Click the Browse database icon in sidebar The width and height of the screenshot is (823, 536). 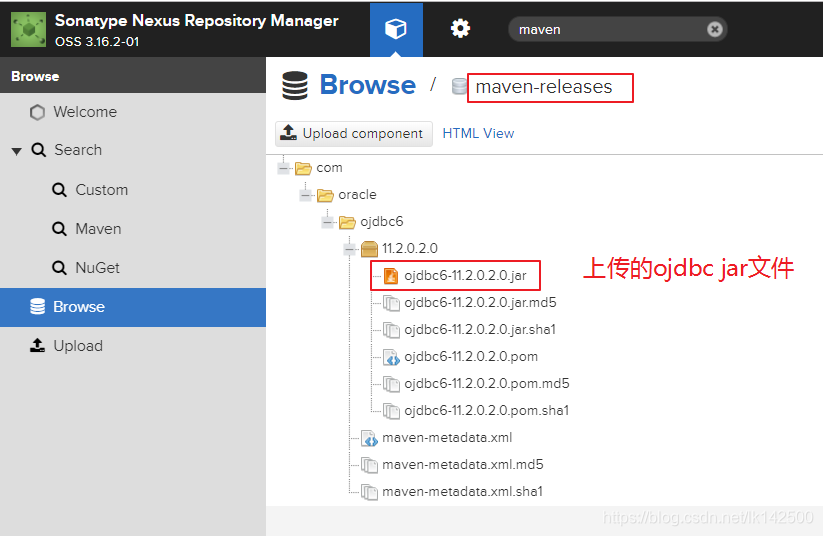(37, 307)
